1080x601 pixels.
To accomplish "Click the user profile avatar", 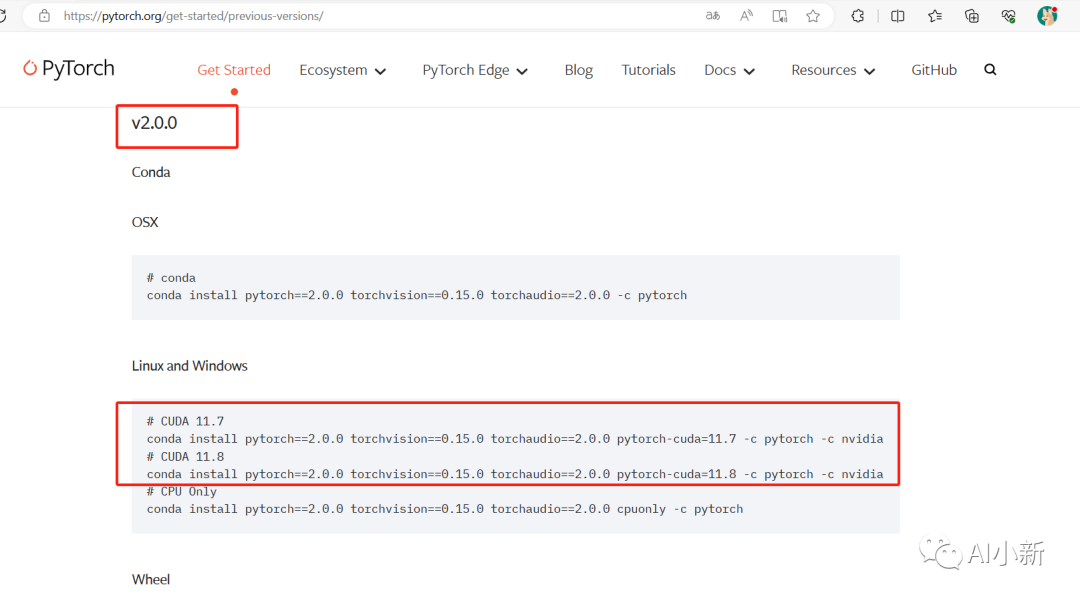I will pos(1047,16).
